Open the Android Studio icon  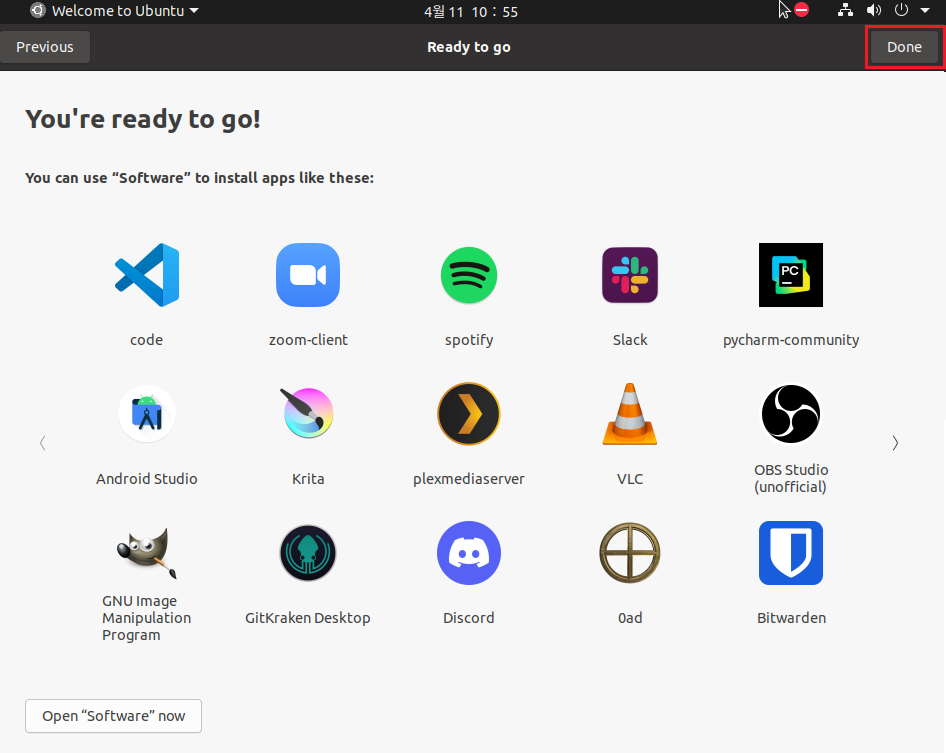click(147, 414)
